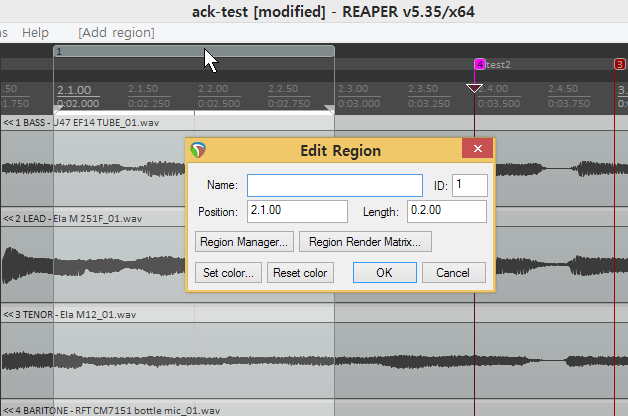The height and width of the screenshot is (416, 628).
Task: Click the ruler at 2.2.50
Action: point(283,89)
